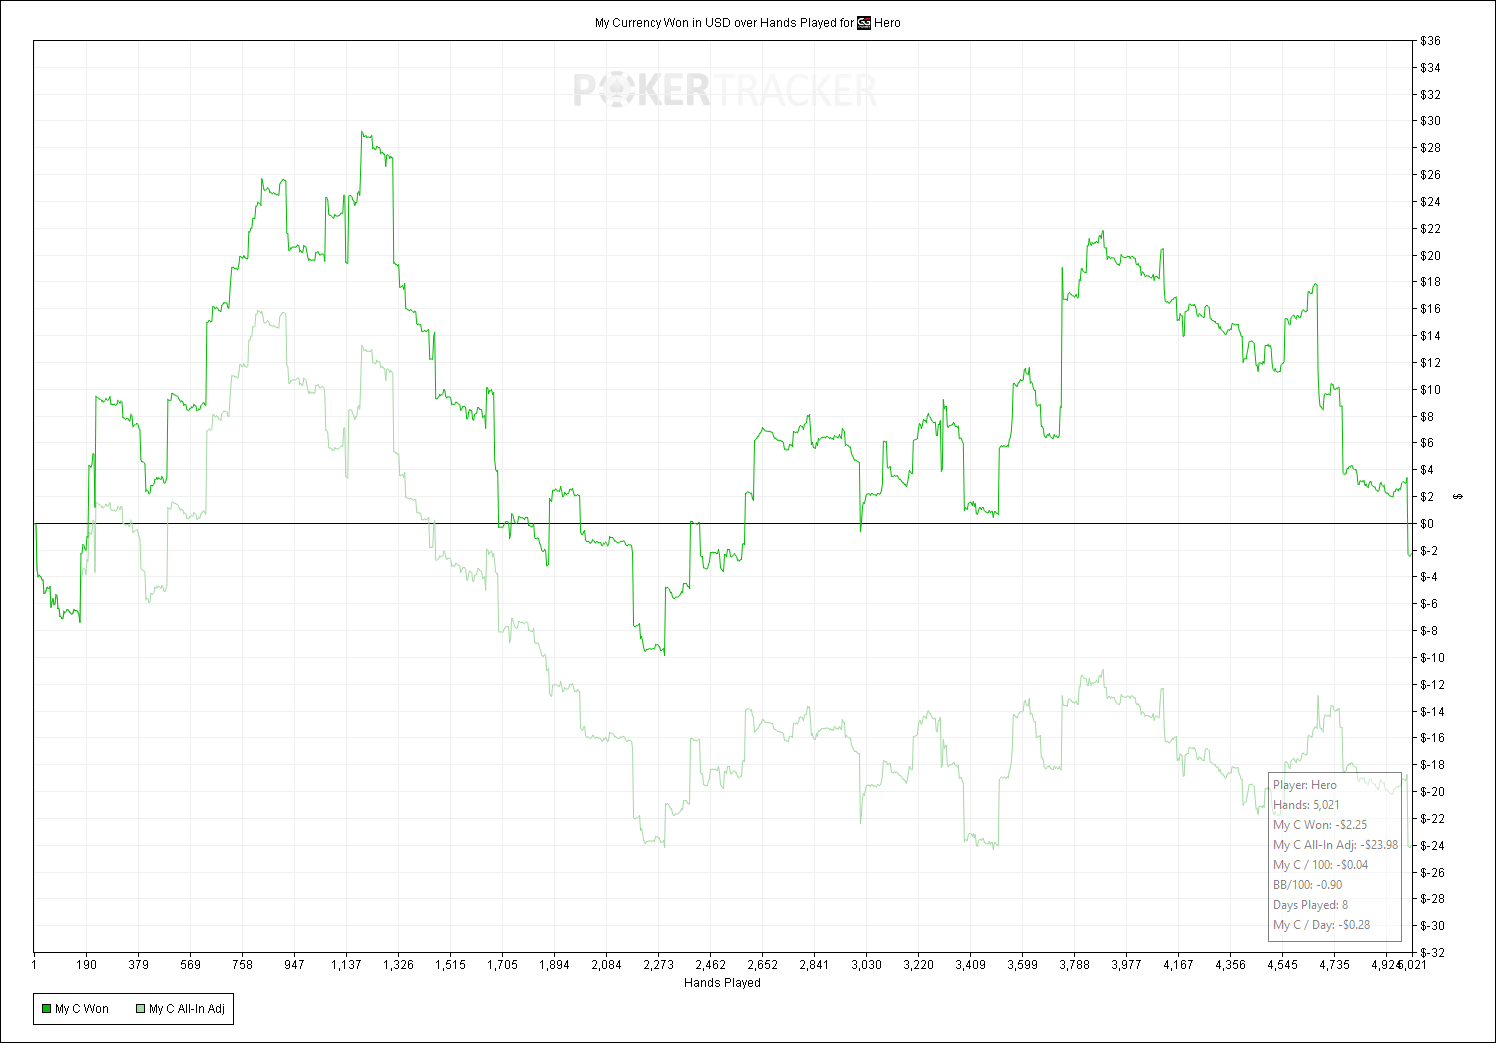Click the '$36' y-axis tick label
1496x1043 pixels.
tap(1431, 41)
